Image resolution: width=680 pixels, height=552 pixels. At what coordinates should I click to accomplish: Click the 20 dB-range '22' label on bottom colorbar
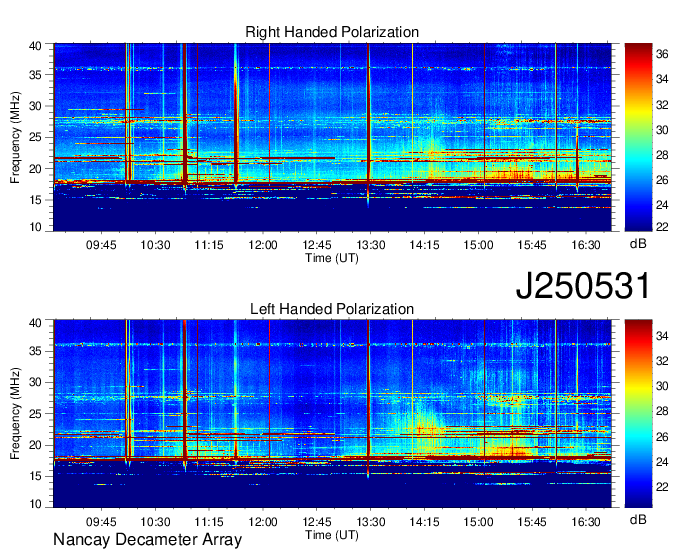[x=662, y=487]
